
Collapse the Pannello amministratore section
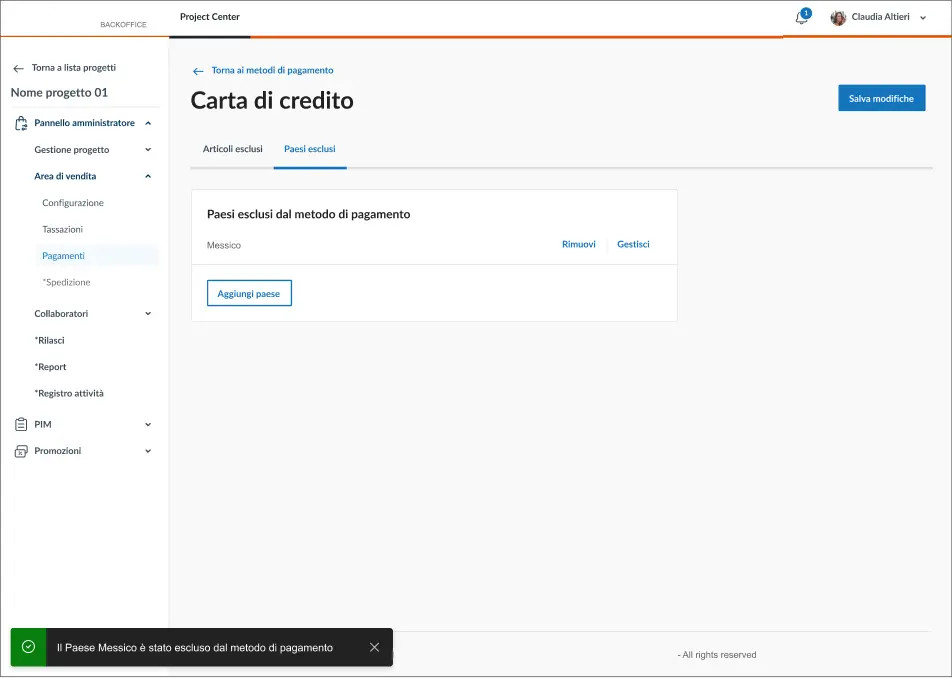(x=148, y=123)
